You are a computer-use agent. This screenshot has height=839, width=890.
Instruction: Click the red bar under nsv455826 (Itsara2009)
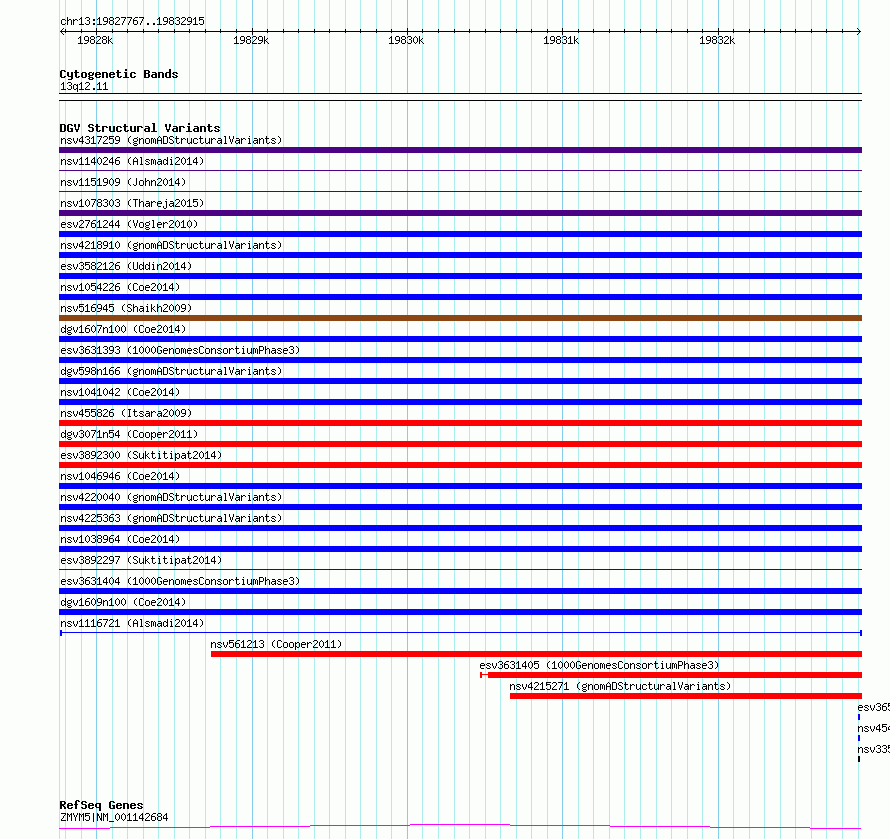pos(460,423)
